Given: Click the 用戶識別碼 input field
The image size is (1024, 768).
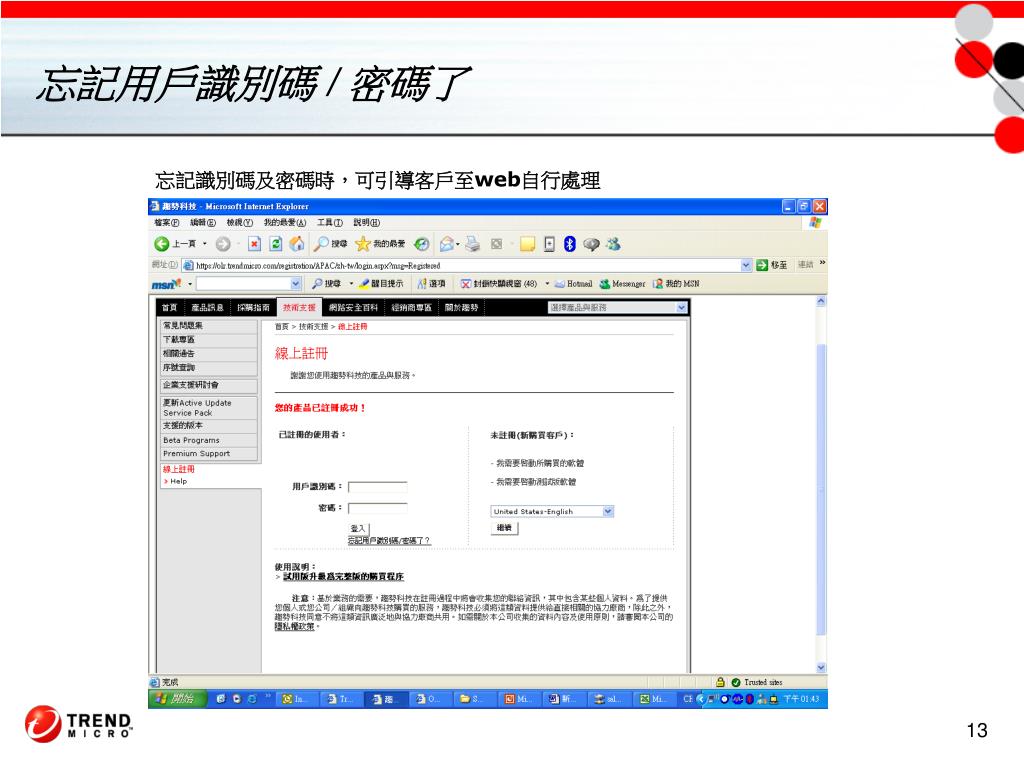Looking at the screenshot, I should tap(377, 487).
